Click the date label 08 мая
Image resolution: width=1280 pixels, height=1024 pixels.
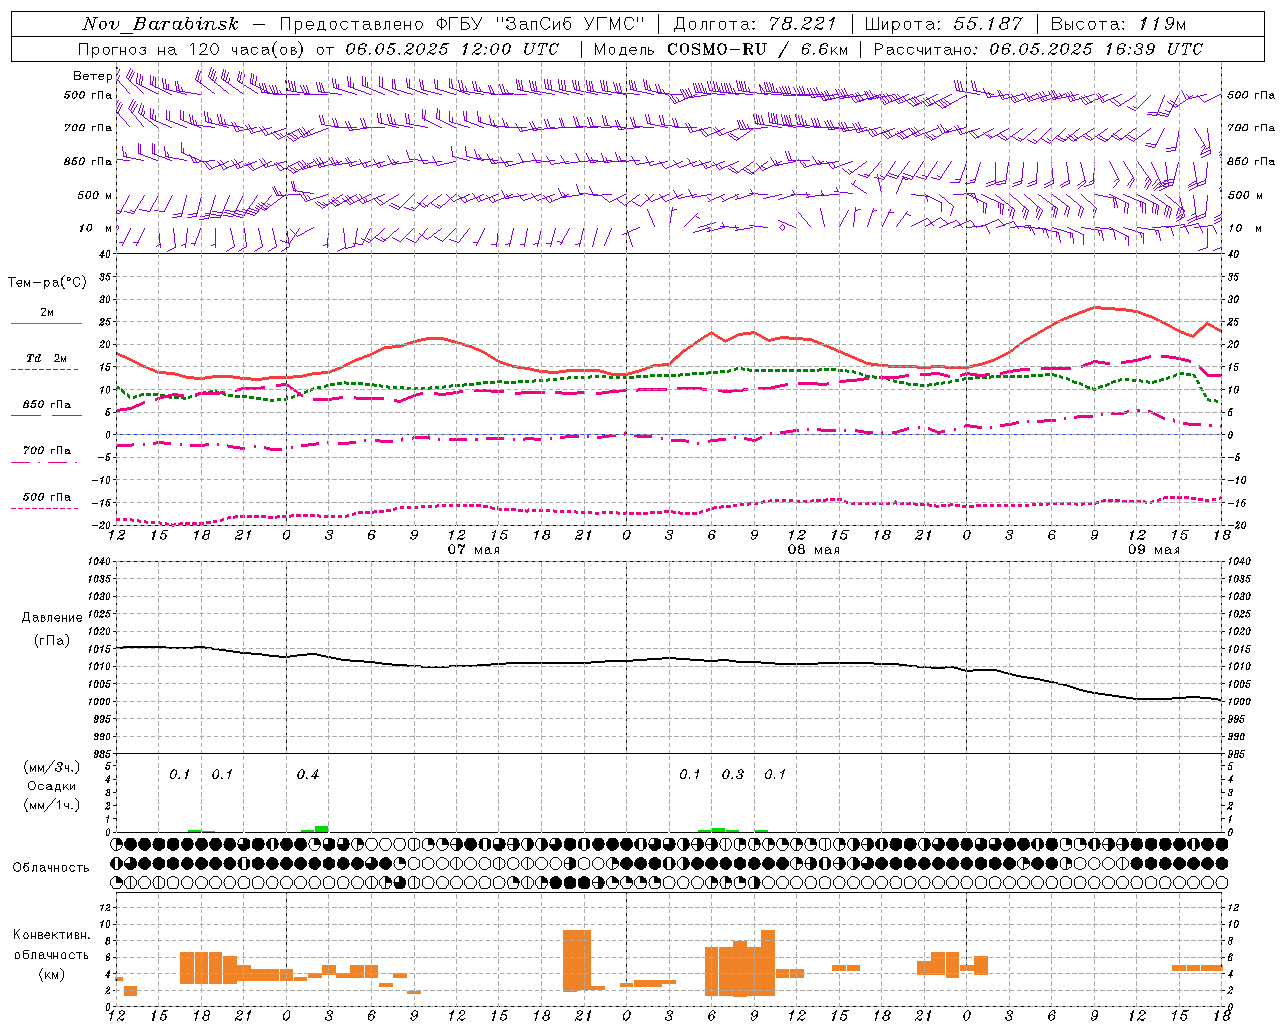click(x=813, y=550)
